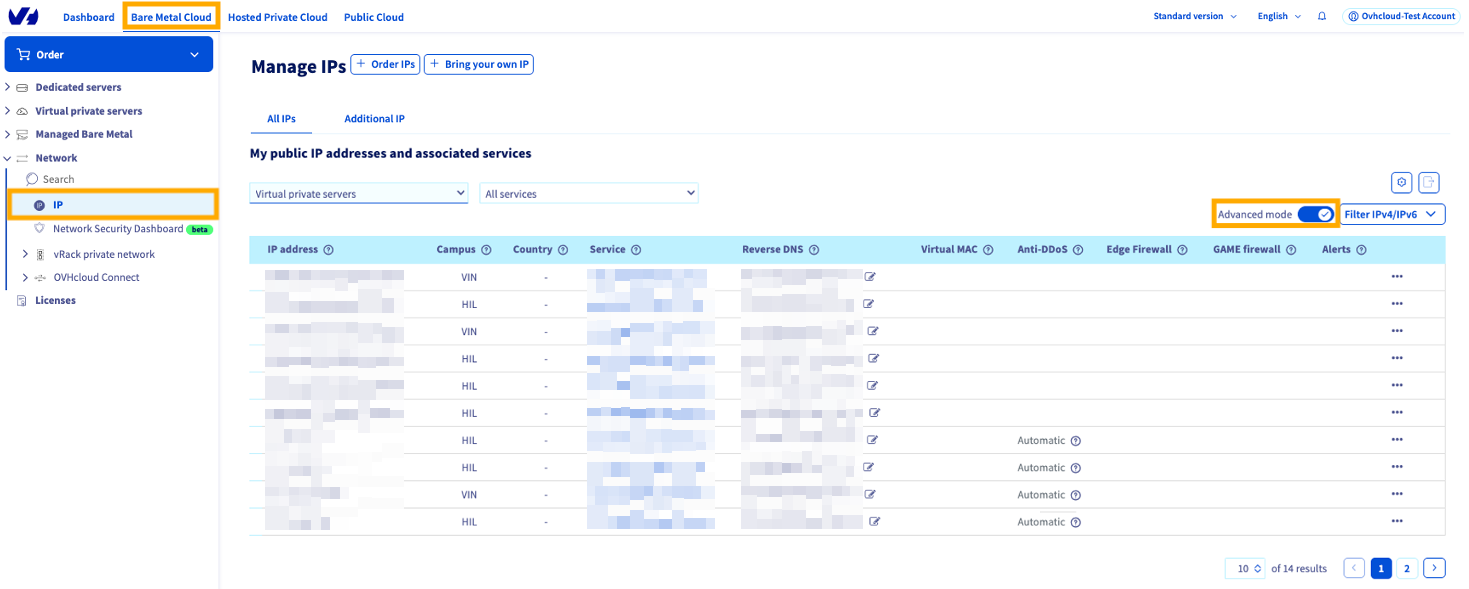This screenshot has height=589, width=1469.
Task: Click the Automatic info icon on a GAME firewall row
Action: tap(1076, 440)
